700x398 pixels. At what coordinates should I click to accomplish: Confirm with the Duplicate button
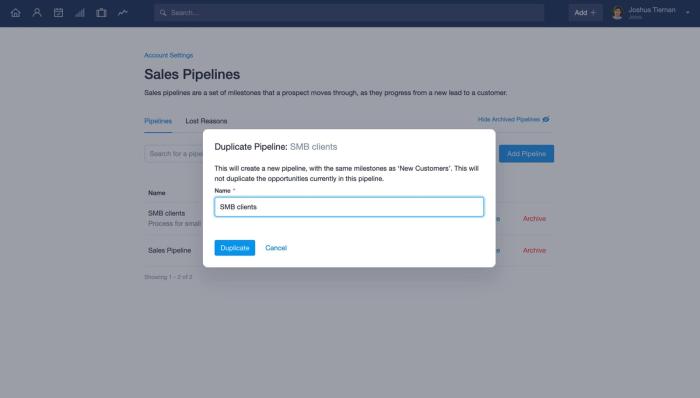tap(235, 248)
